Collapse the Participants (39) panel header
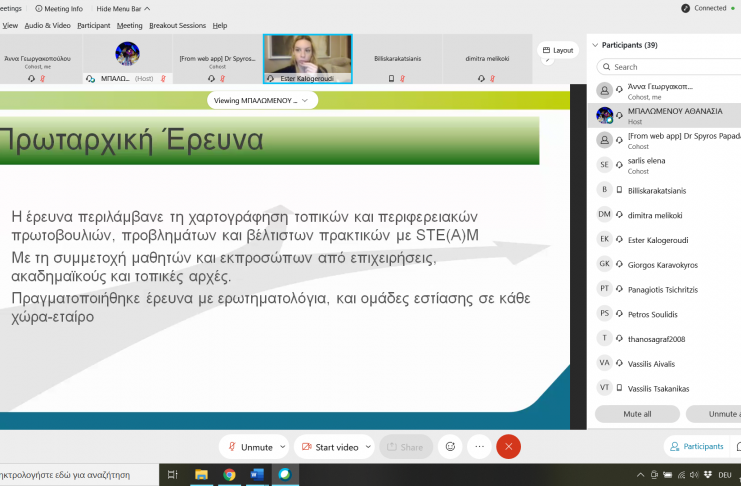Image resolution: width=741 pixels, height=486 pixels. 598,45
